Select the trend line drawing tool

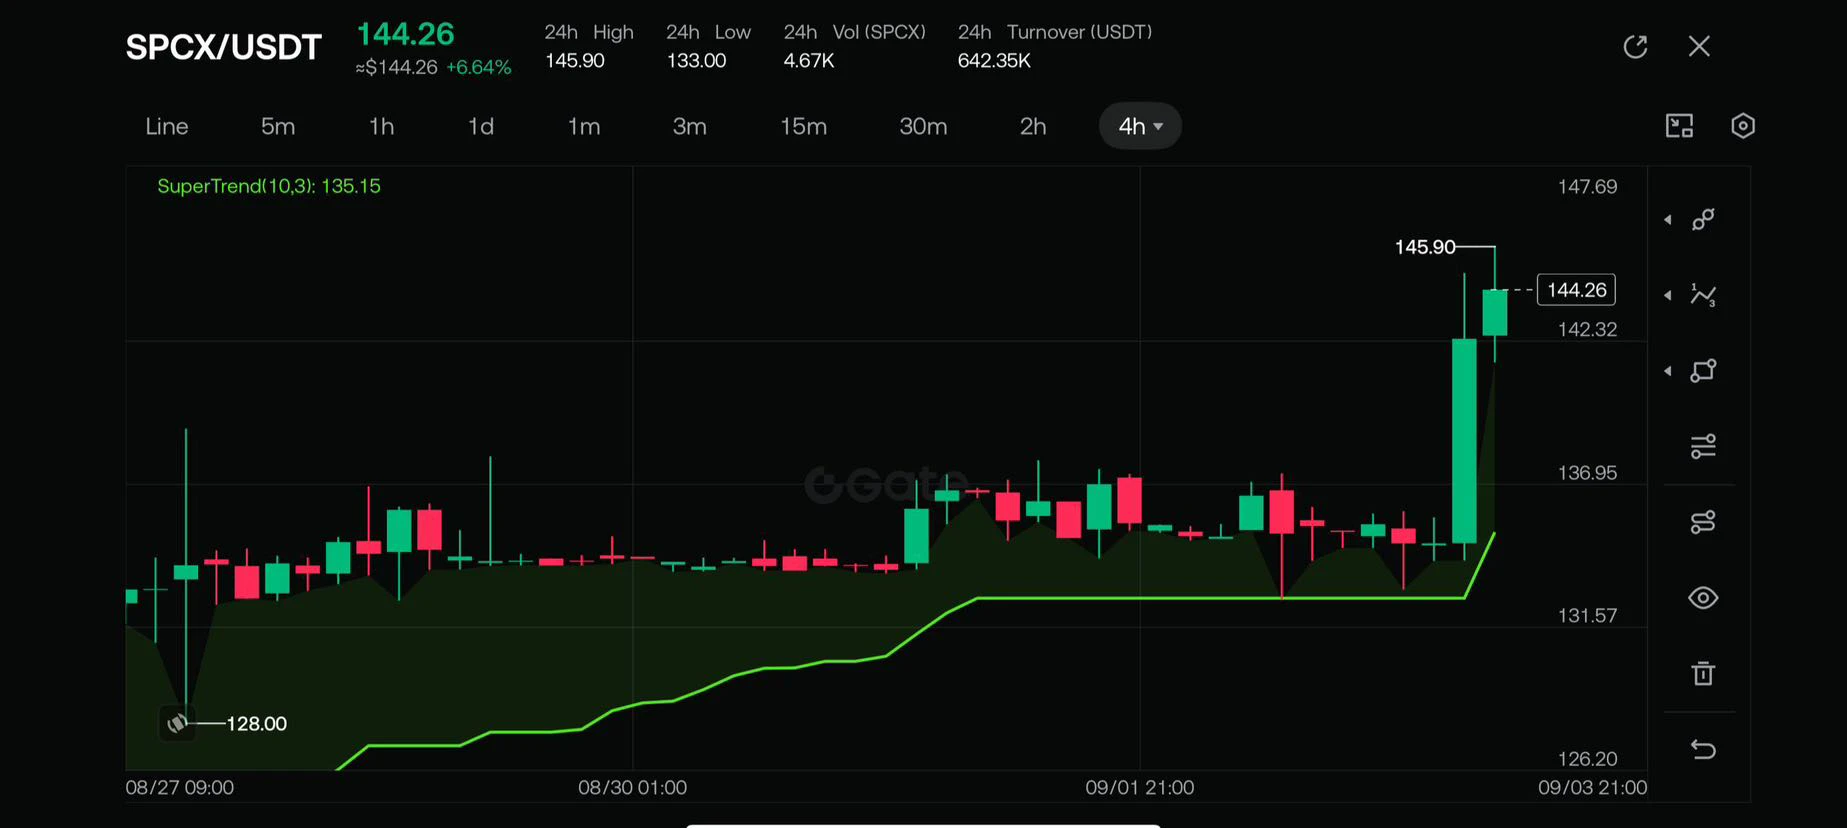[1703, 219]
